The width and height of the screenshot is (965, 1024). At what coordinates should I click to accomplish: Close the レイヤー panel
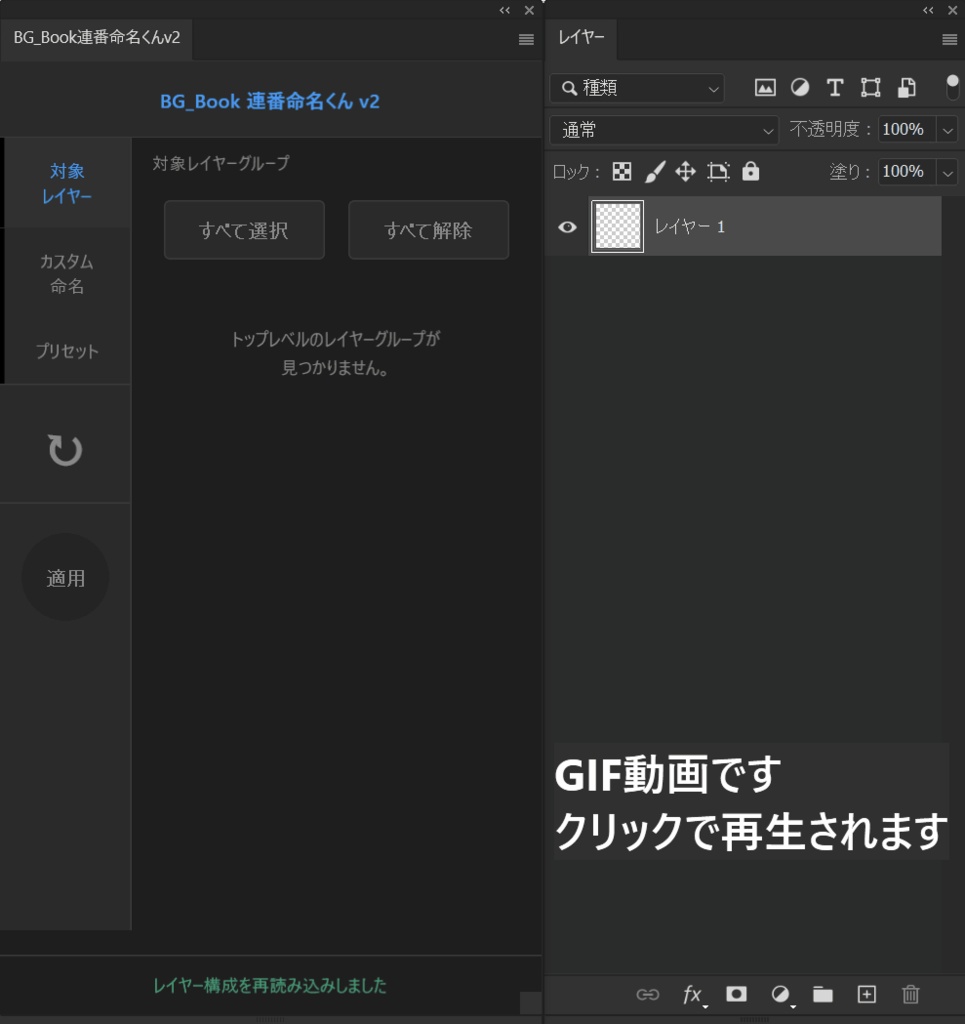[x=952, y=10]
